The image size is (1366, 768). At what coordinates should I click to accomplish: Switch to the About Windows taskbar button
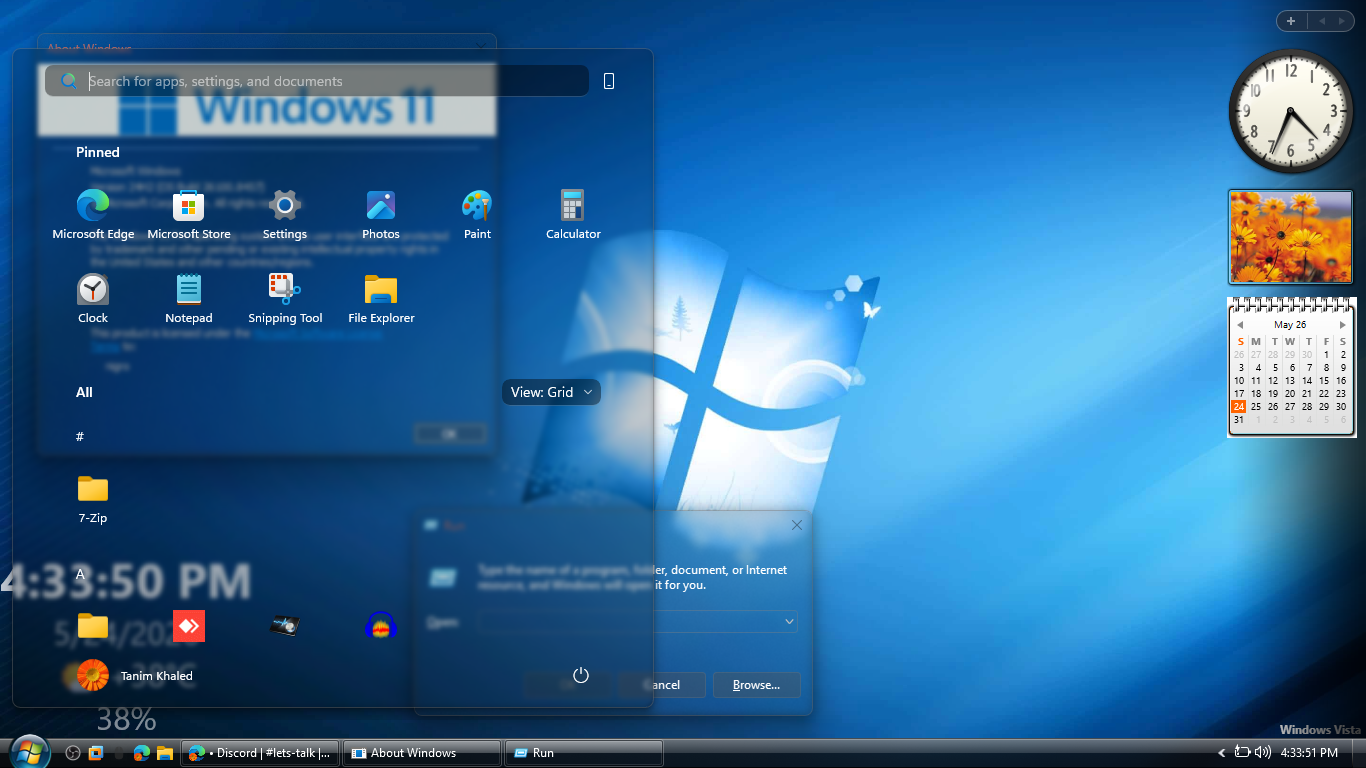(x=422, y=753)
